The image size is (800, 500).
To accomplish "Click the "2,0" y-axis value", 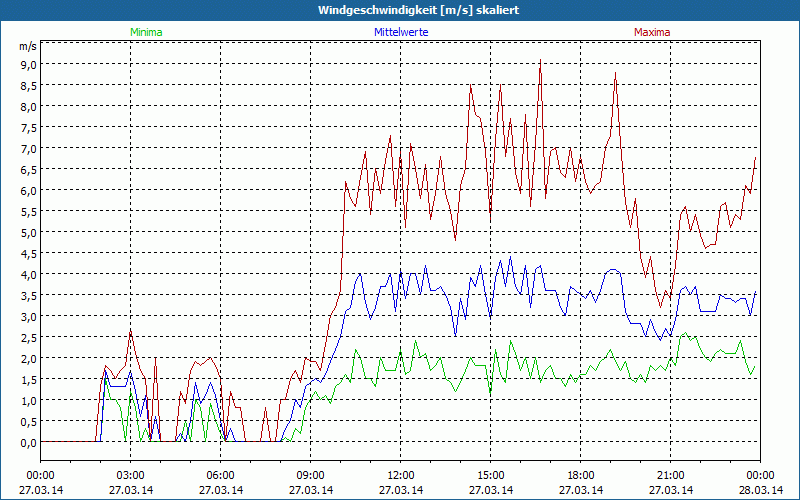I will pyautogui.click(x=29, y=359).
